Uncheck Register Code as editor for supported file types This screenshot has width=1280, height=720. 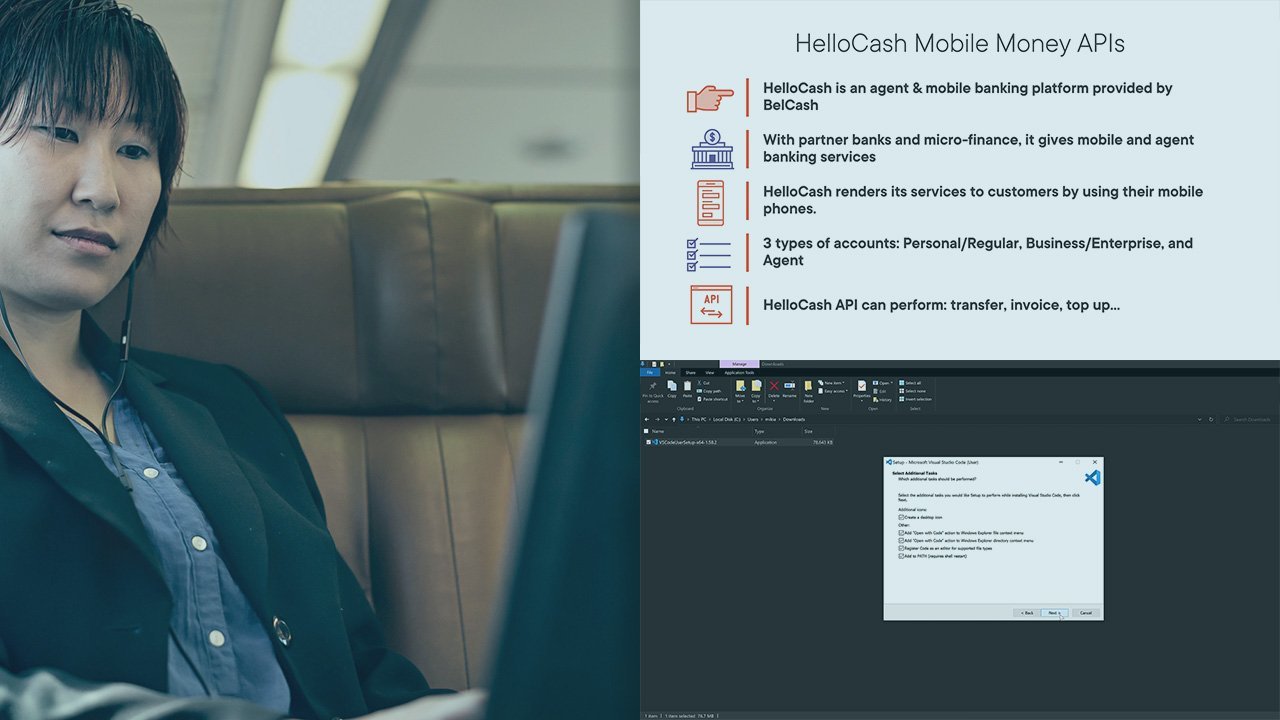(x=901, y=548)
